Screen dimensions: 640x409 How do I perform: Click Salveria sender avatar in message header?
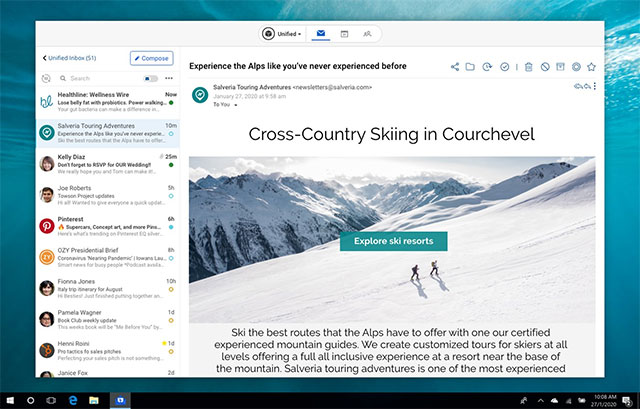point(200,95)
